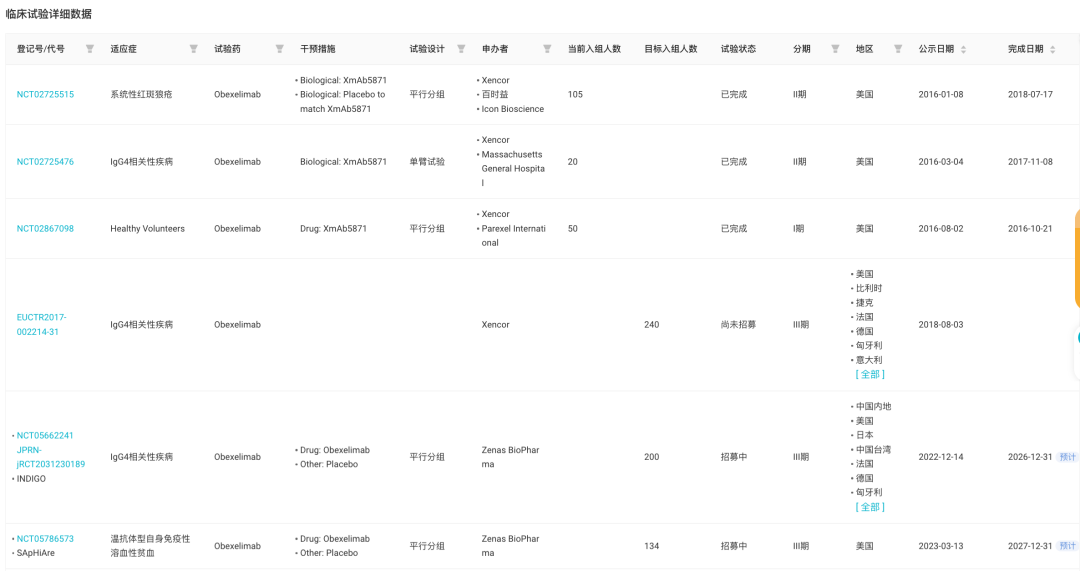
Task: Open trial NCT02867098 link
Action: coord(45,229)
